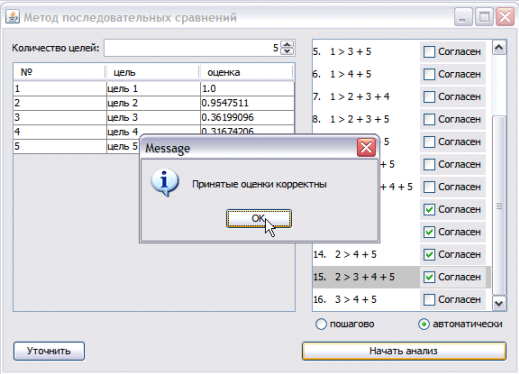Select table cell цель 3
The image size is (519, 374).
[x=153, y=117]
